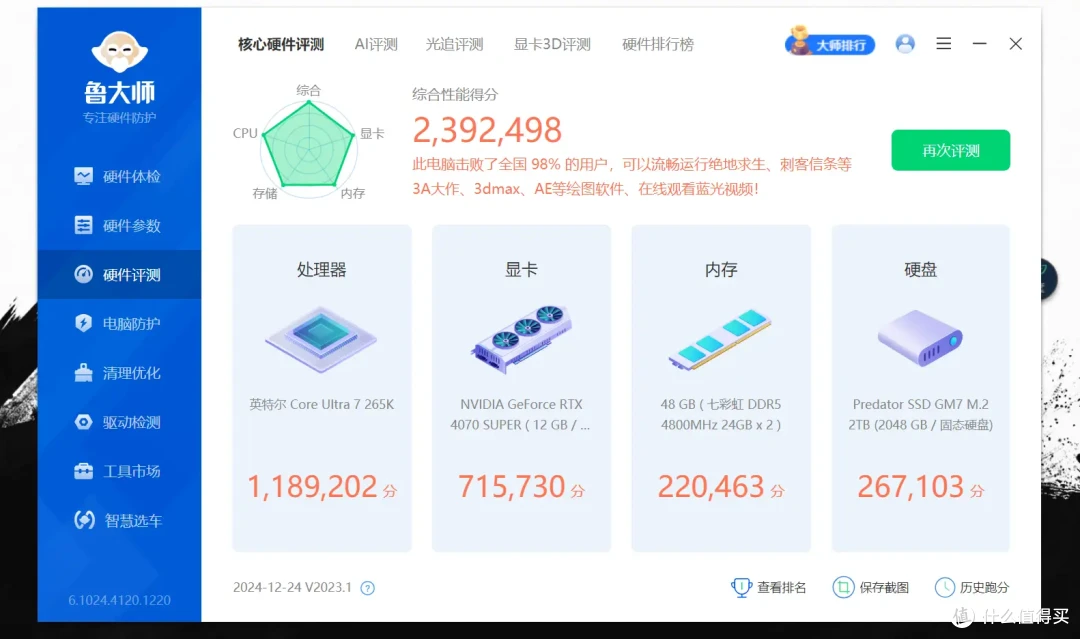Viewport: 1080px width, 639px height.
Task: Click the 查看排名 trophy icon
Action: pos(741,587)
